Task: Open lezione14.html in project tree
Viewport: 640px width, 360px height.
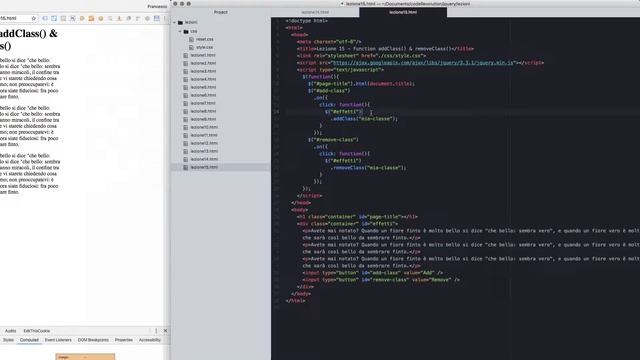Action: pos(204,159)
